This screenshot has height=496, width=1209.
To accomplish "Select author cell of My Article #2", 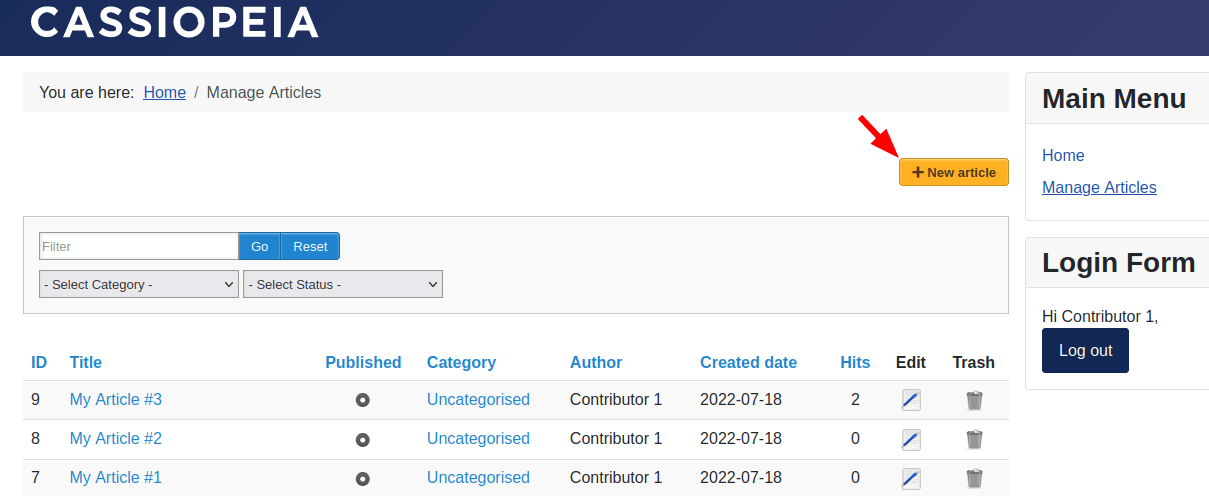I will [x=616, y=438].
